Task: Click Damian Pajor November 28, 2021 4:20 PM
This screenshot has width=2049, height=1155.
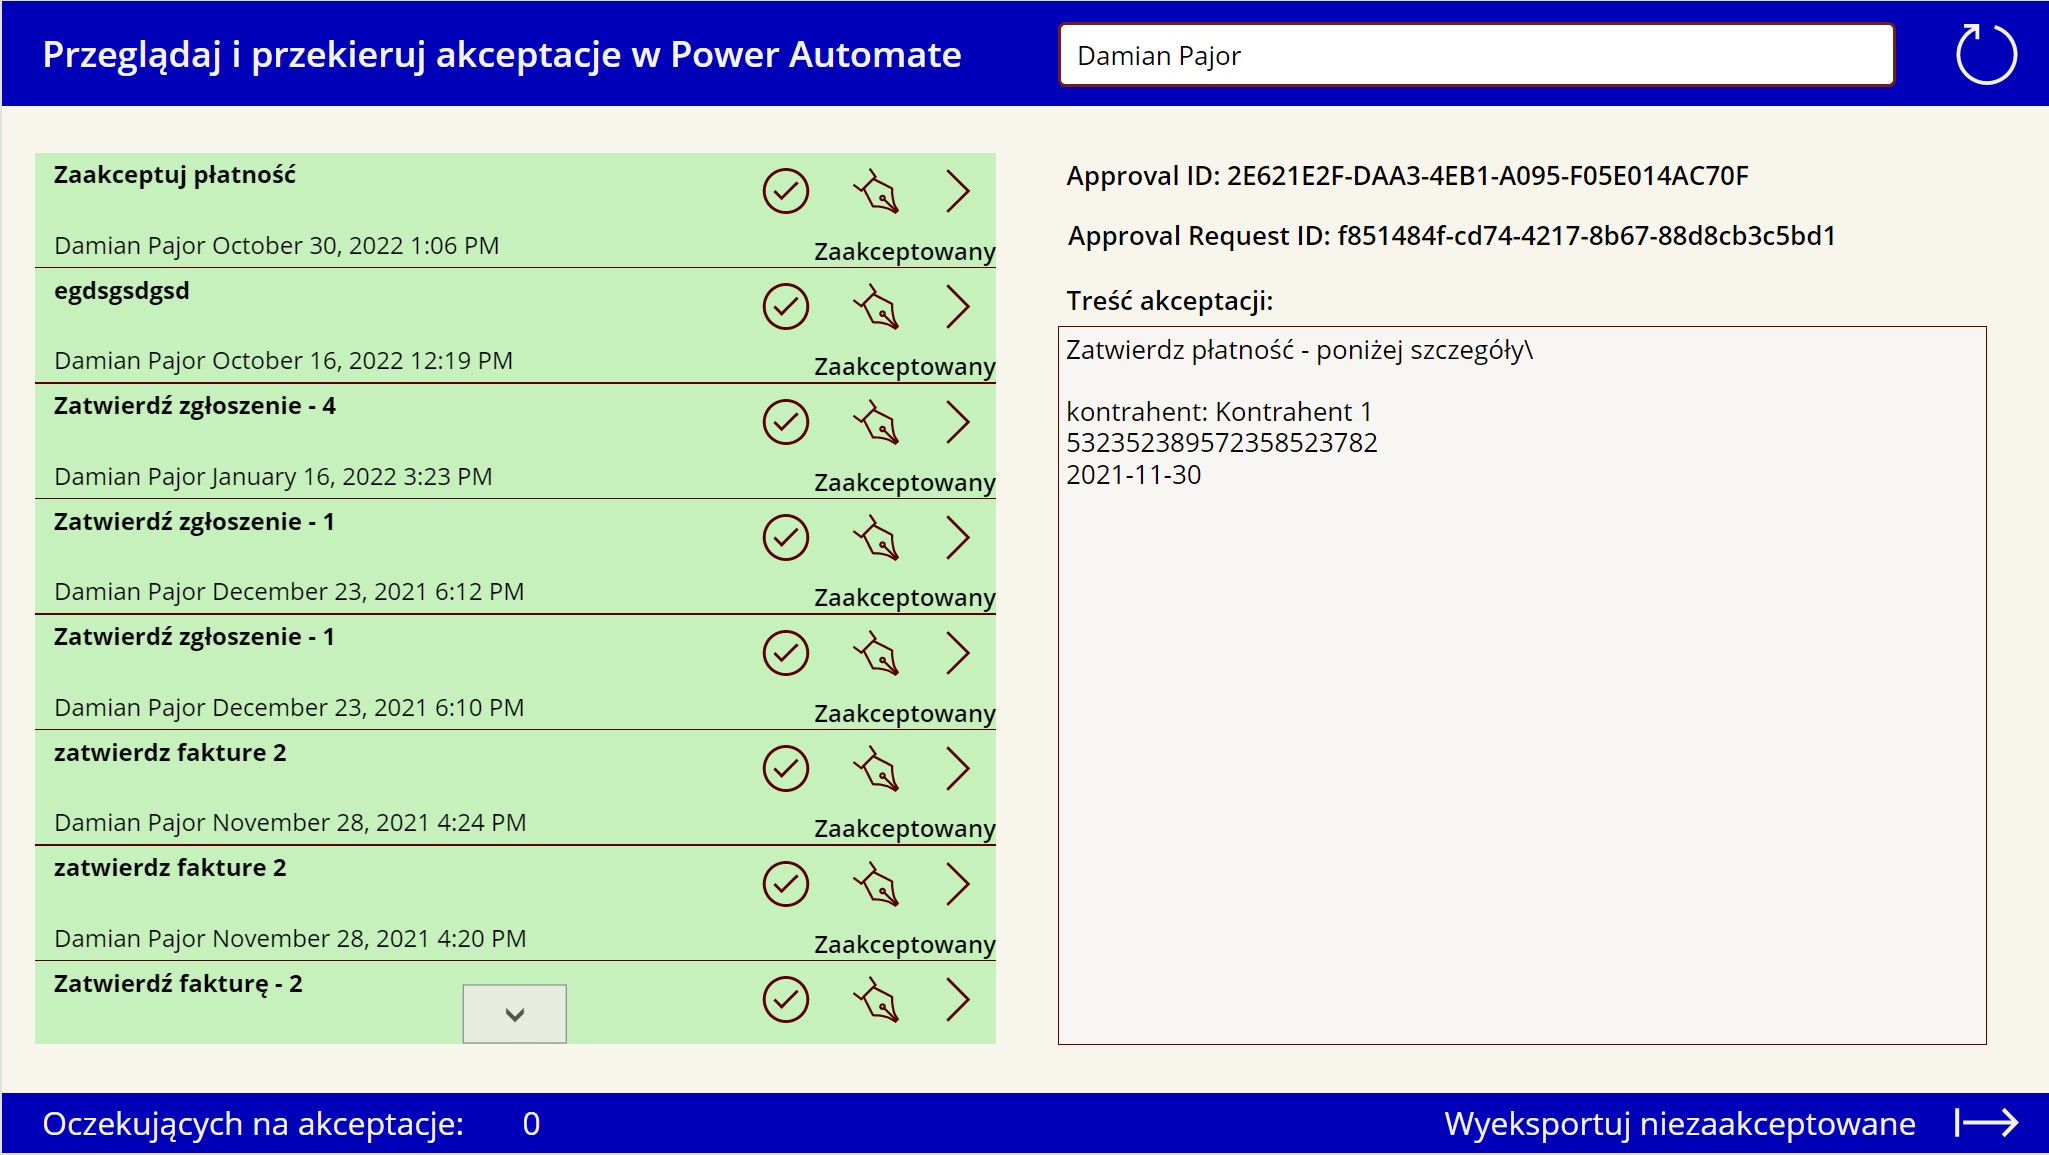Action: 290,939
